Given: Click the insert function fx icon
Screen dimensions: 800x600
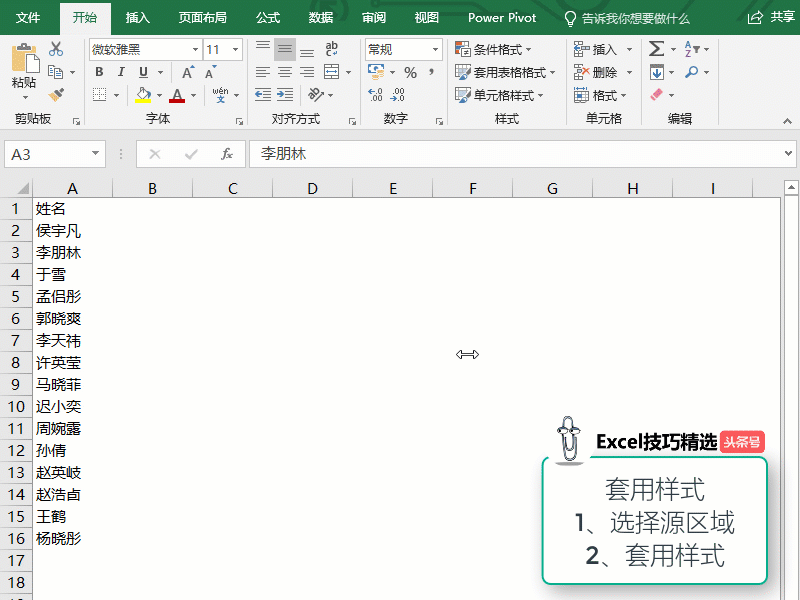Looking at the screenshot, I should (227, 154).
